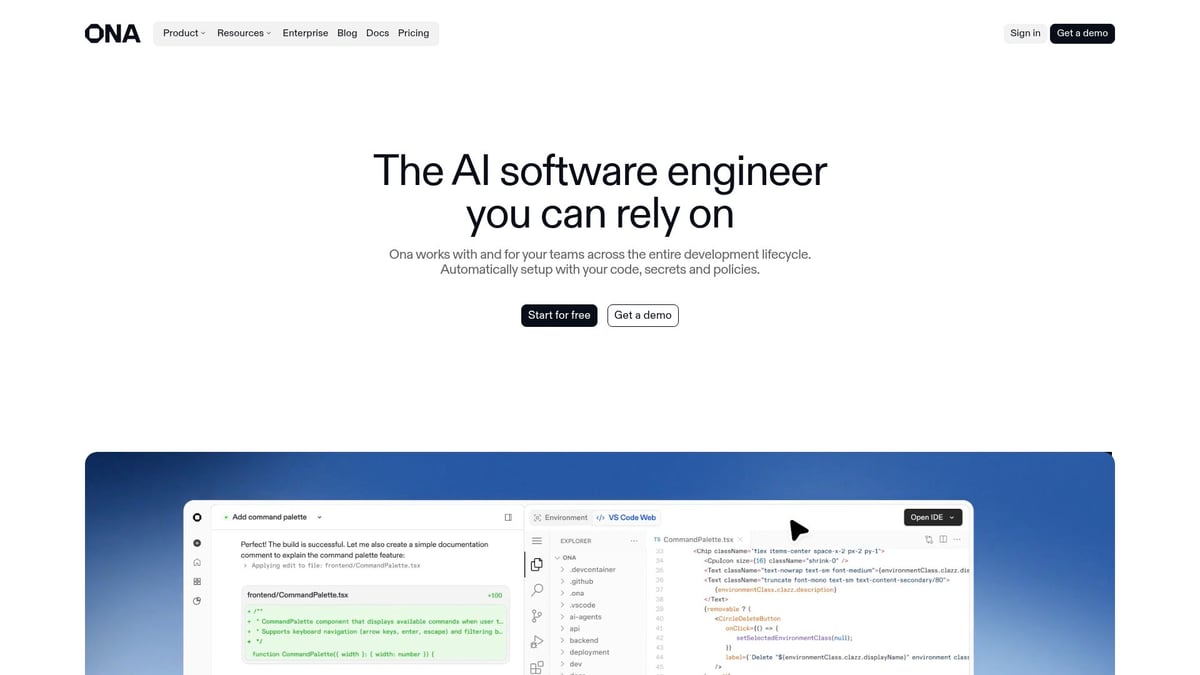Expand the deployment folder
1200x675 pixels.
pos(586,652)
